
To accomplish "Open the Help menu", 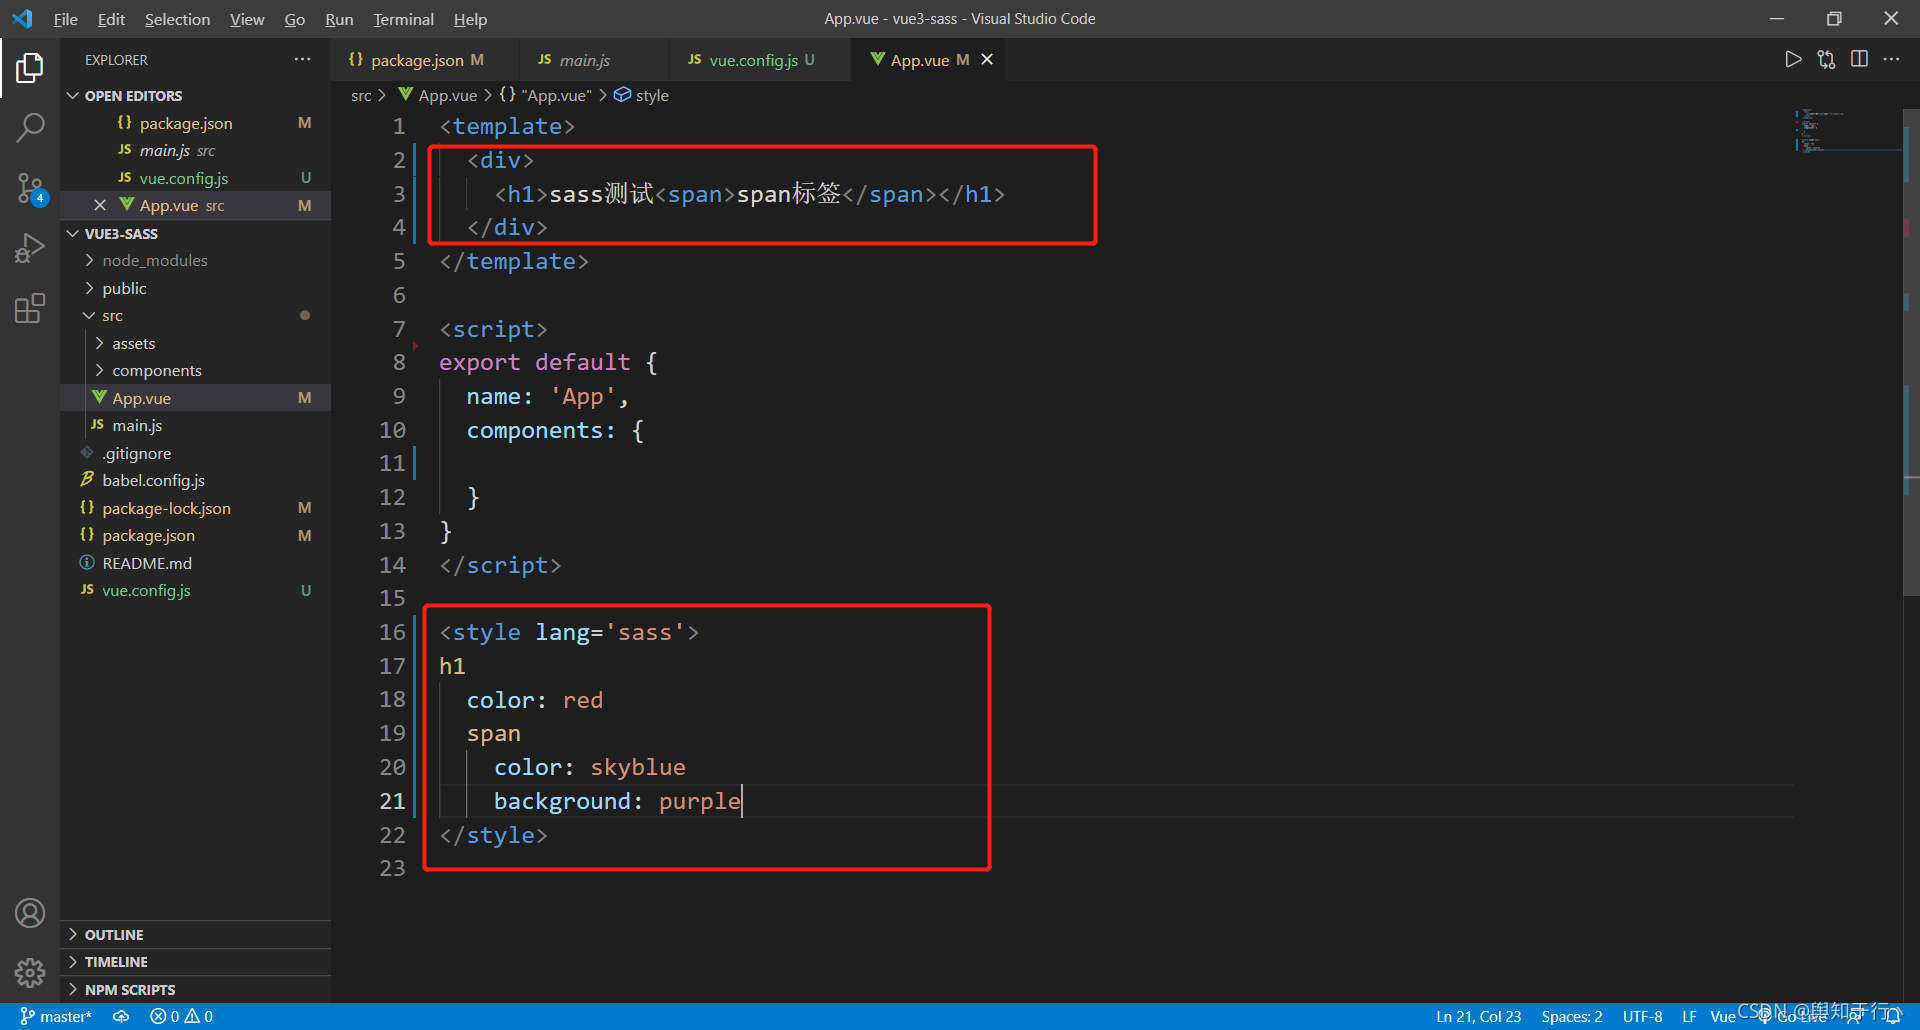I will click(470, 19).
